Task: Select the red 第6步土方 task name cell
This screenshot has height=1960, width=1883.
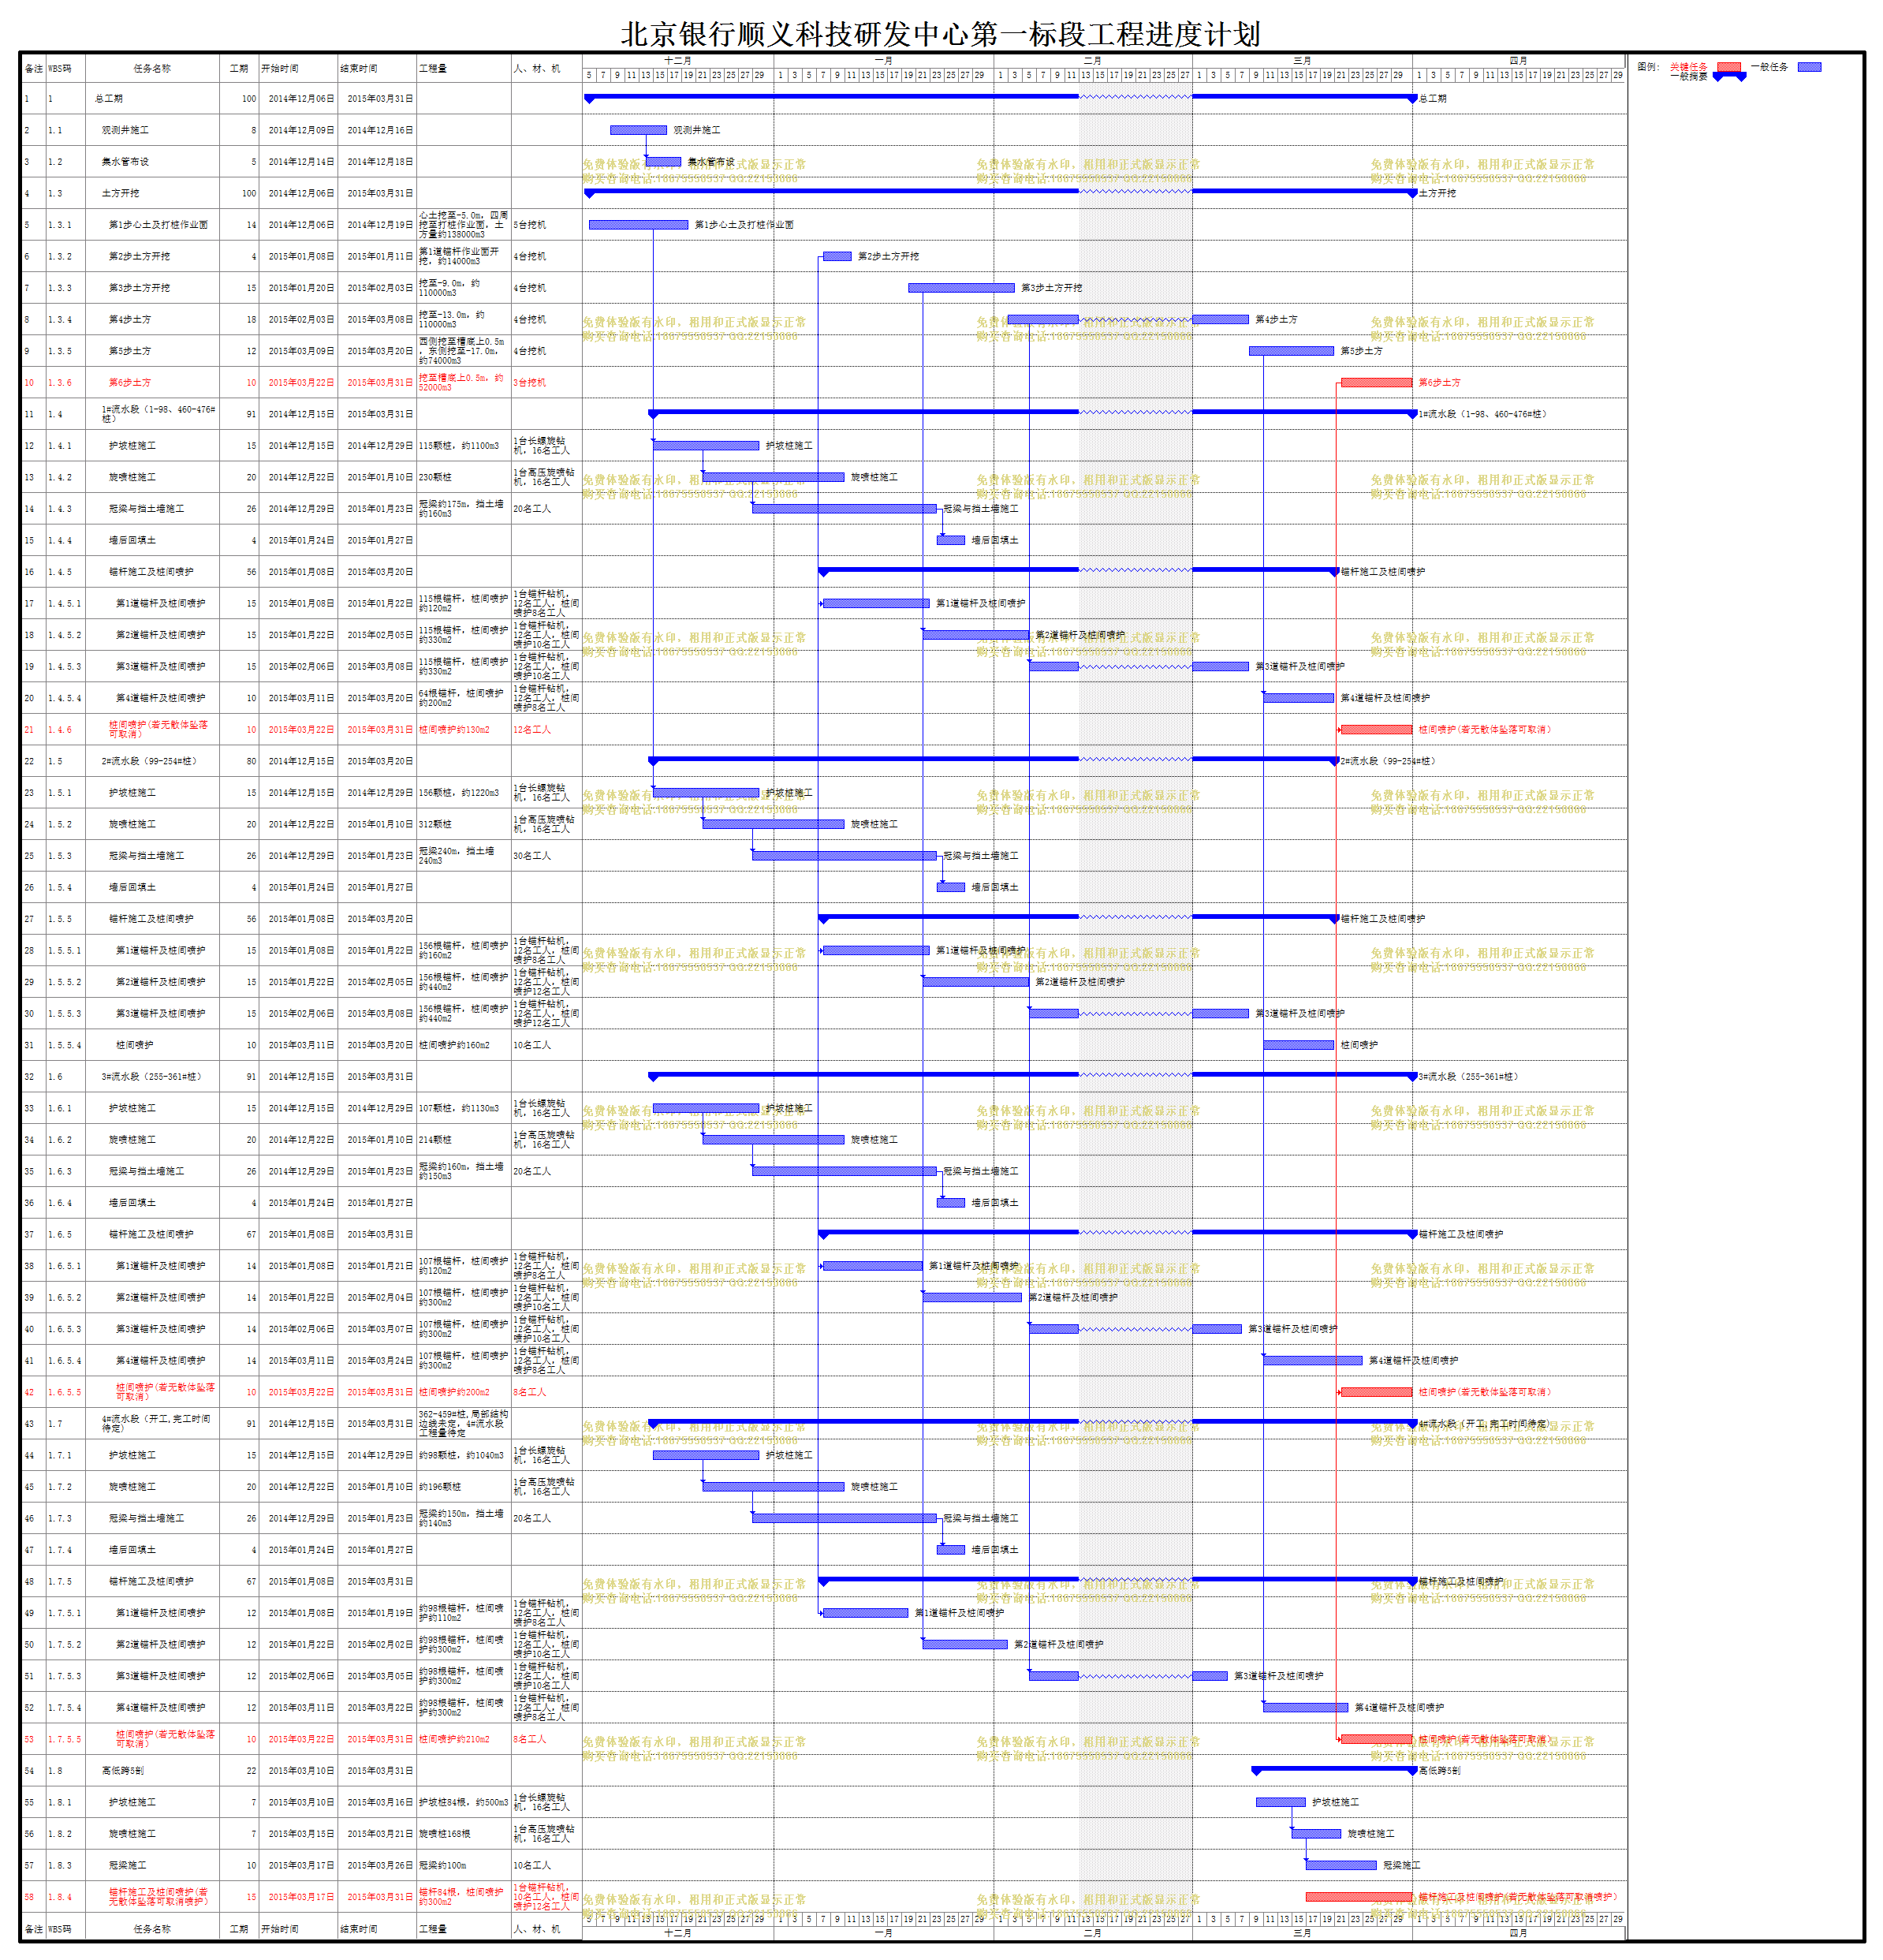Action: point(130,383)
